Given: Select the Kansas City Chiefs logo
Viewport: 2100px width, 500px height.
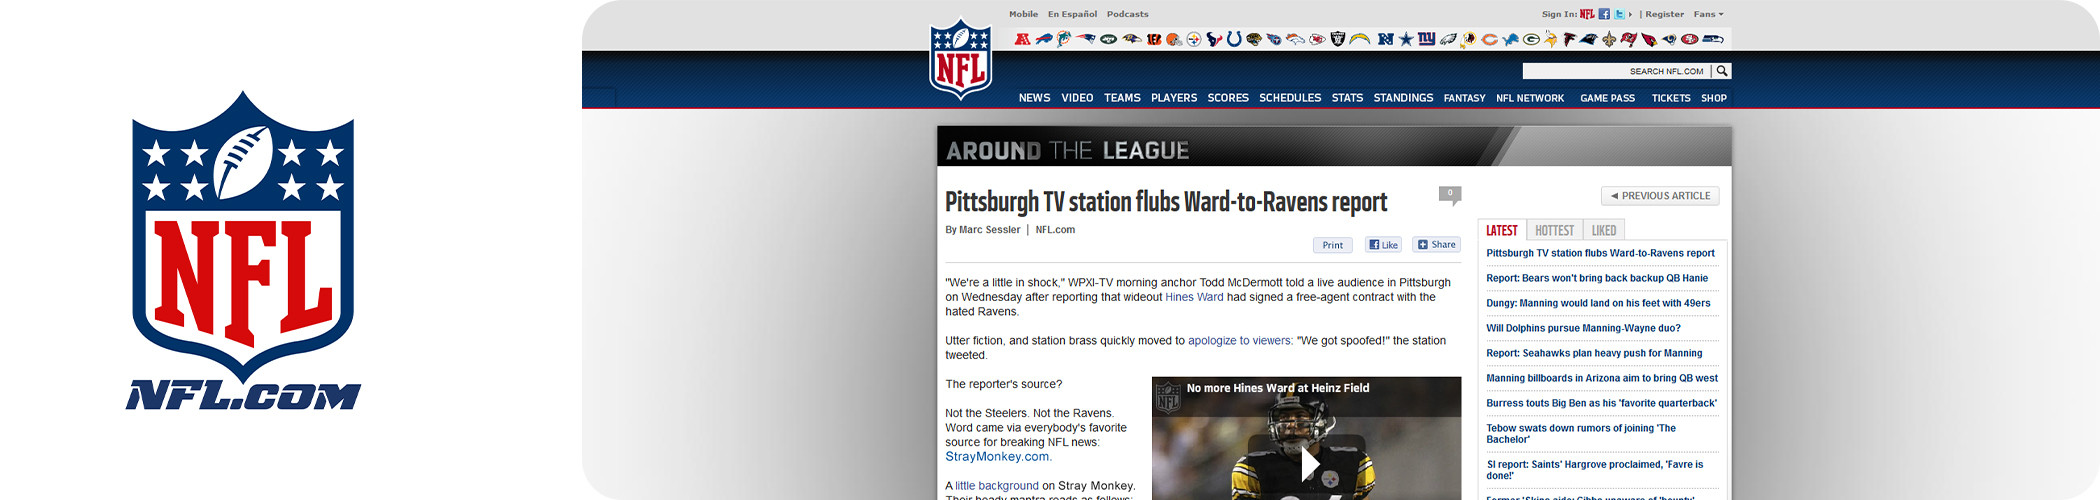Looking at the screenshot, I should (x=1317, y=39).
